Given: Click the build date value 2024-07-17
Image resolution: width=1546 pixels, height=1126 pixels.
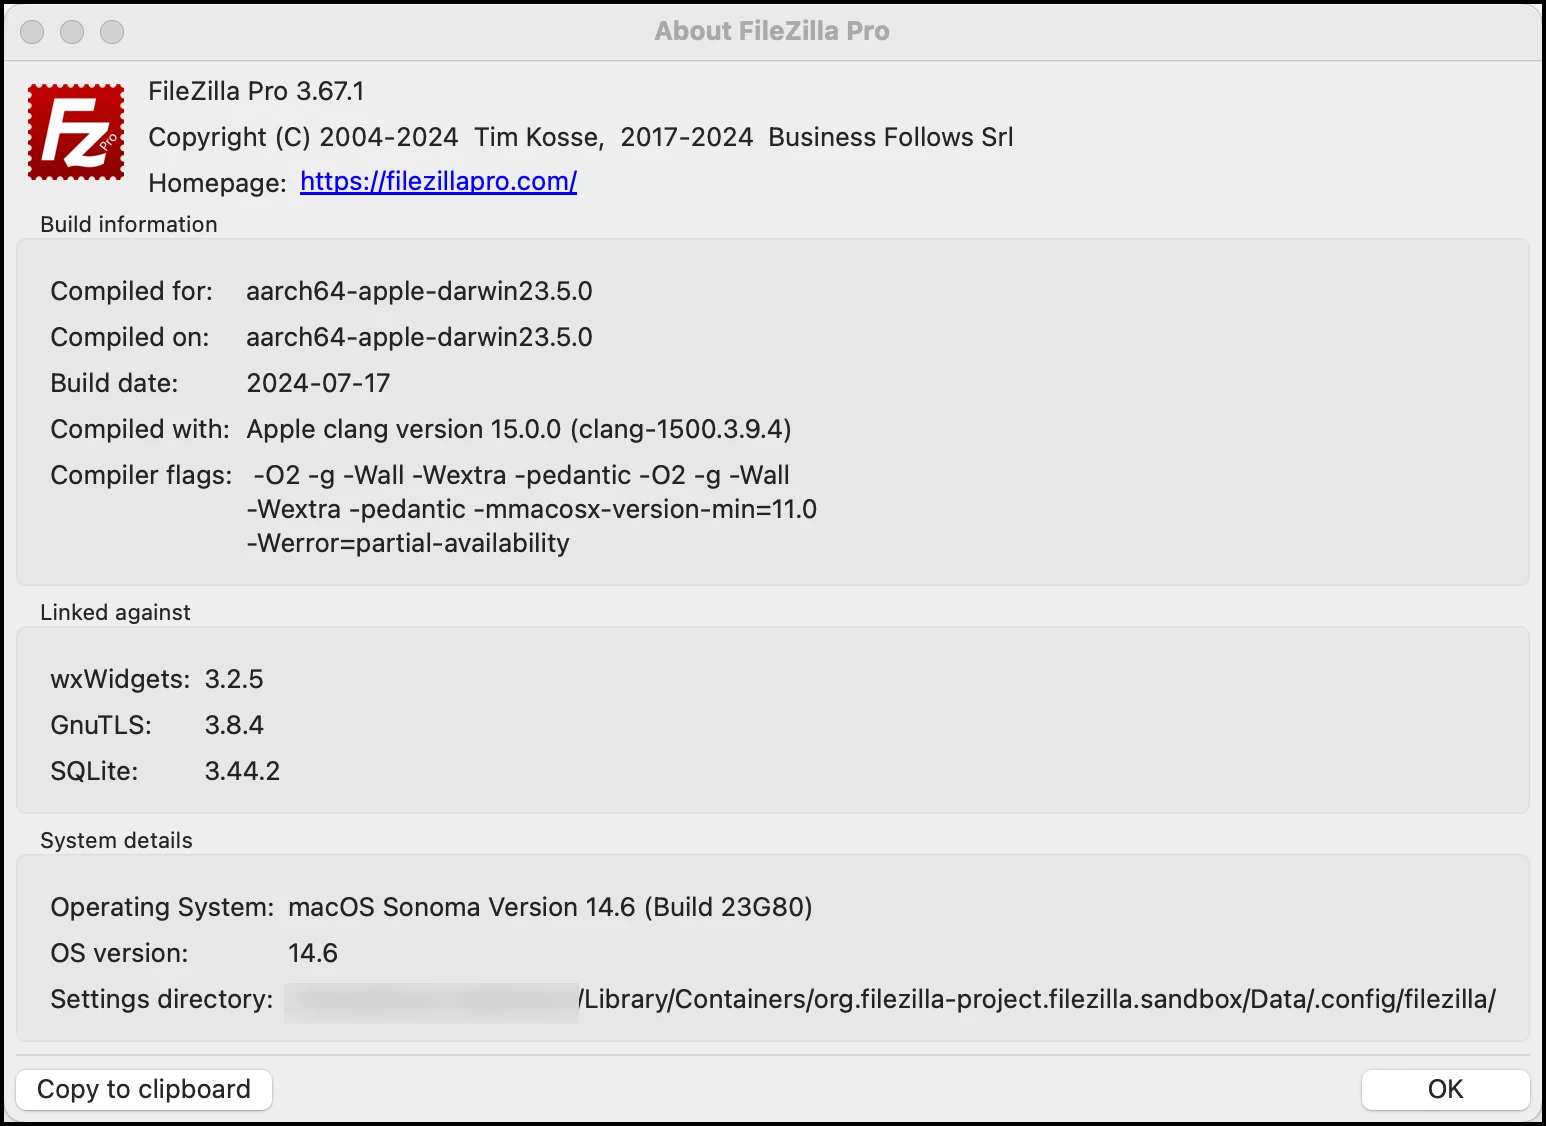Looking at the screenshot, I should point(318,383).
